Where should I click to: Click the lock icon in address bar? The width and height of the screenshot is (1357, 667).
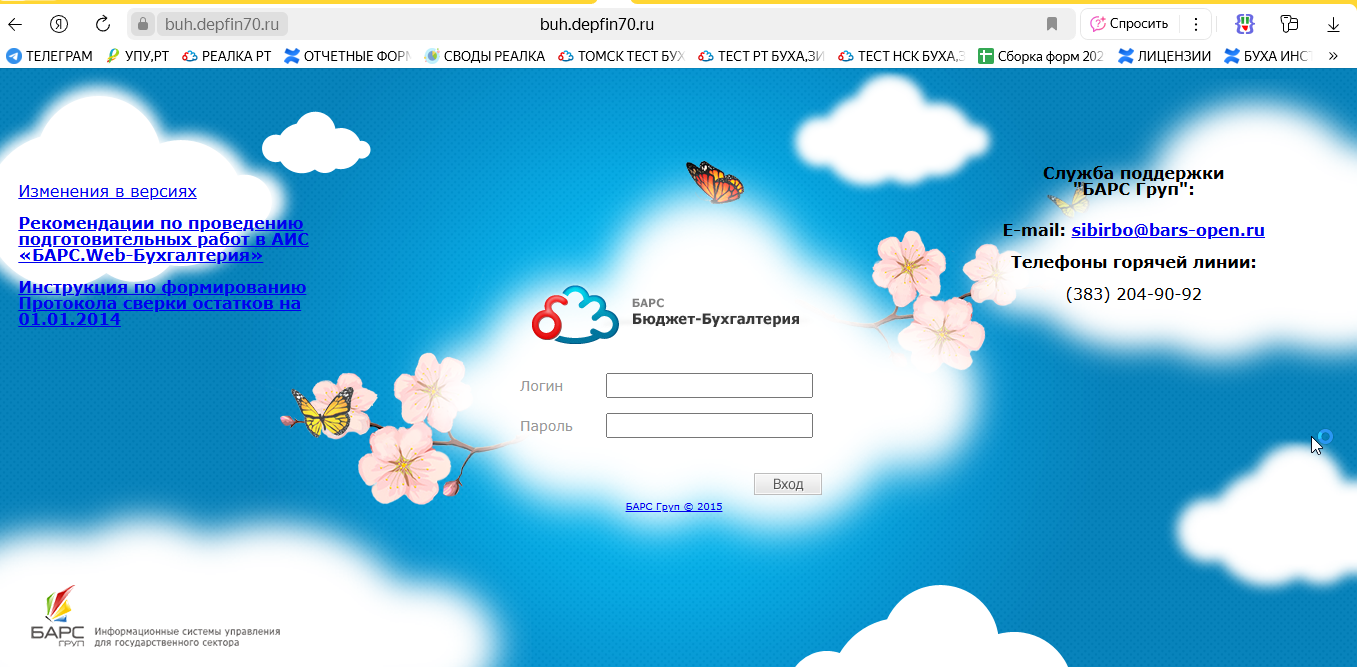click(143, 24)
